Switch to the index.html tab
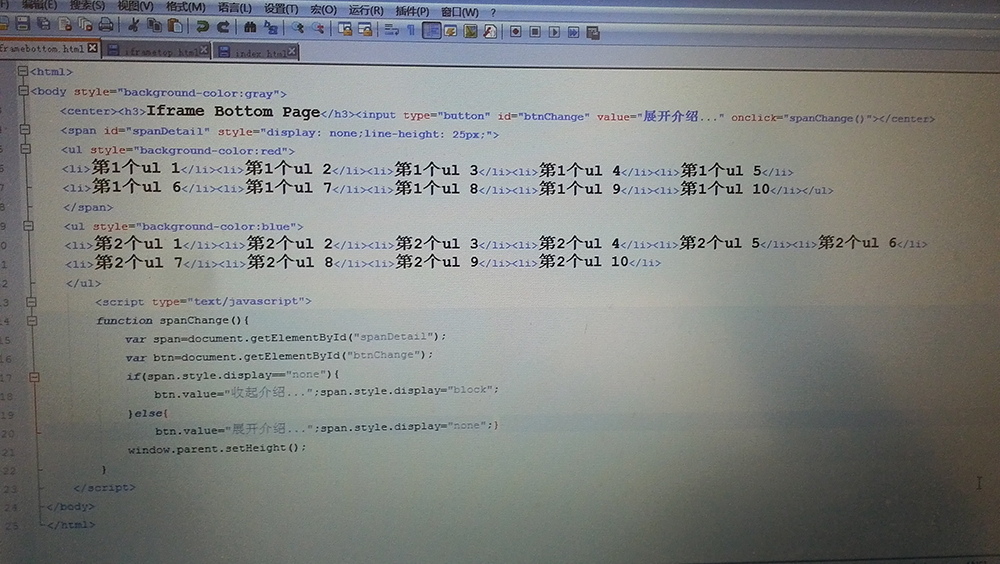This screenshot has width=1000, height=564. (x=256, y=52)
